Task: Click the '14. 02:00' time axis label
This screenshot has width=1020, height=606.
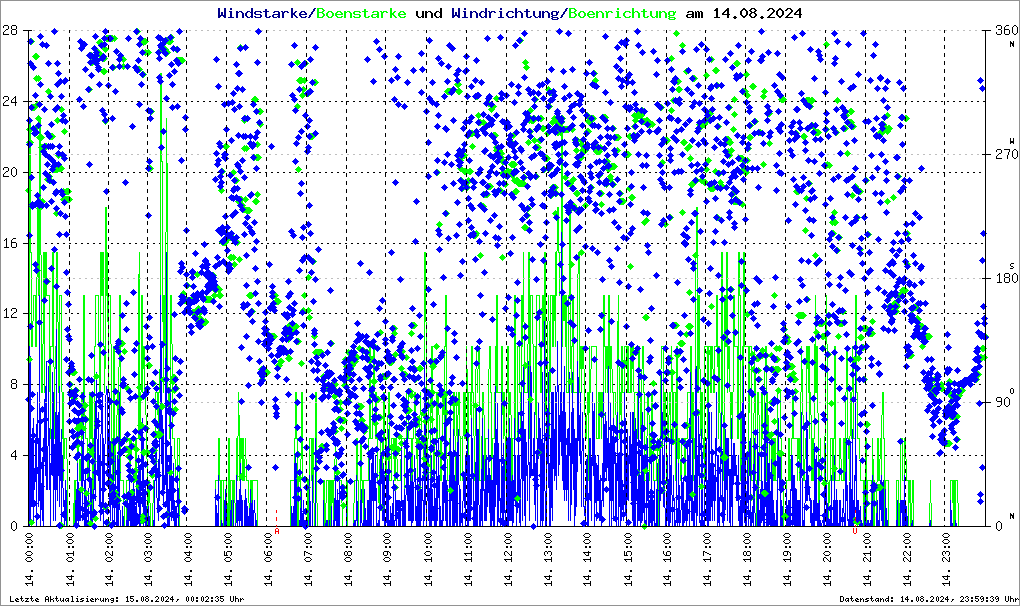Action: tap(109, 560)
